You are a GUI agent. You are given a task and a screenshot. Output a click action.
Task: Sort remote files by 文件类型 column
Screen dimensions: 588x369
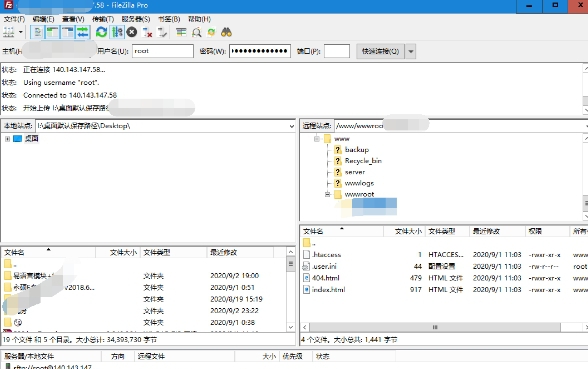coord(447,231)
